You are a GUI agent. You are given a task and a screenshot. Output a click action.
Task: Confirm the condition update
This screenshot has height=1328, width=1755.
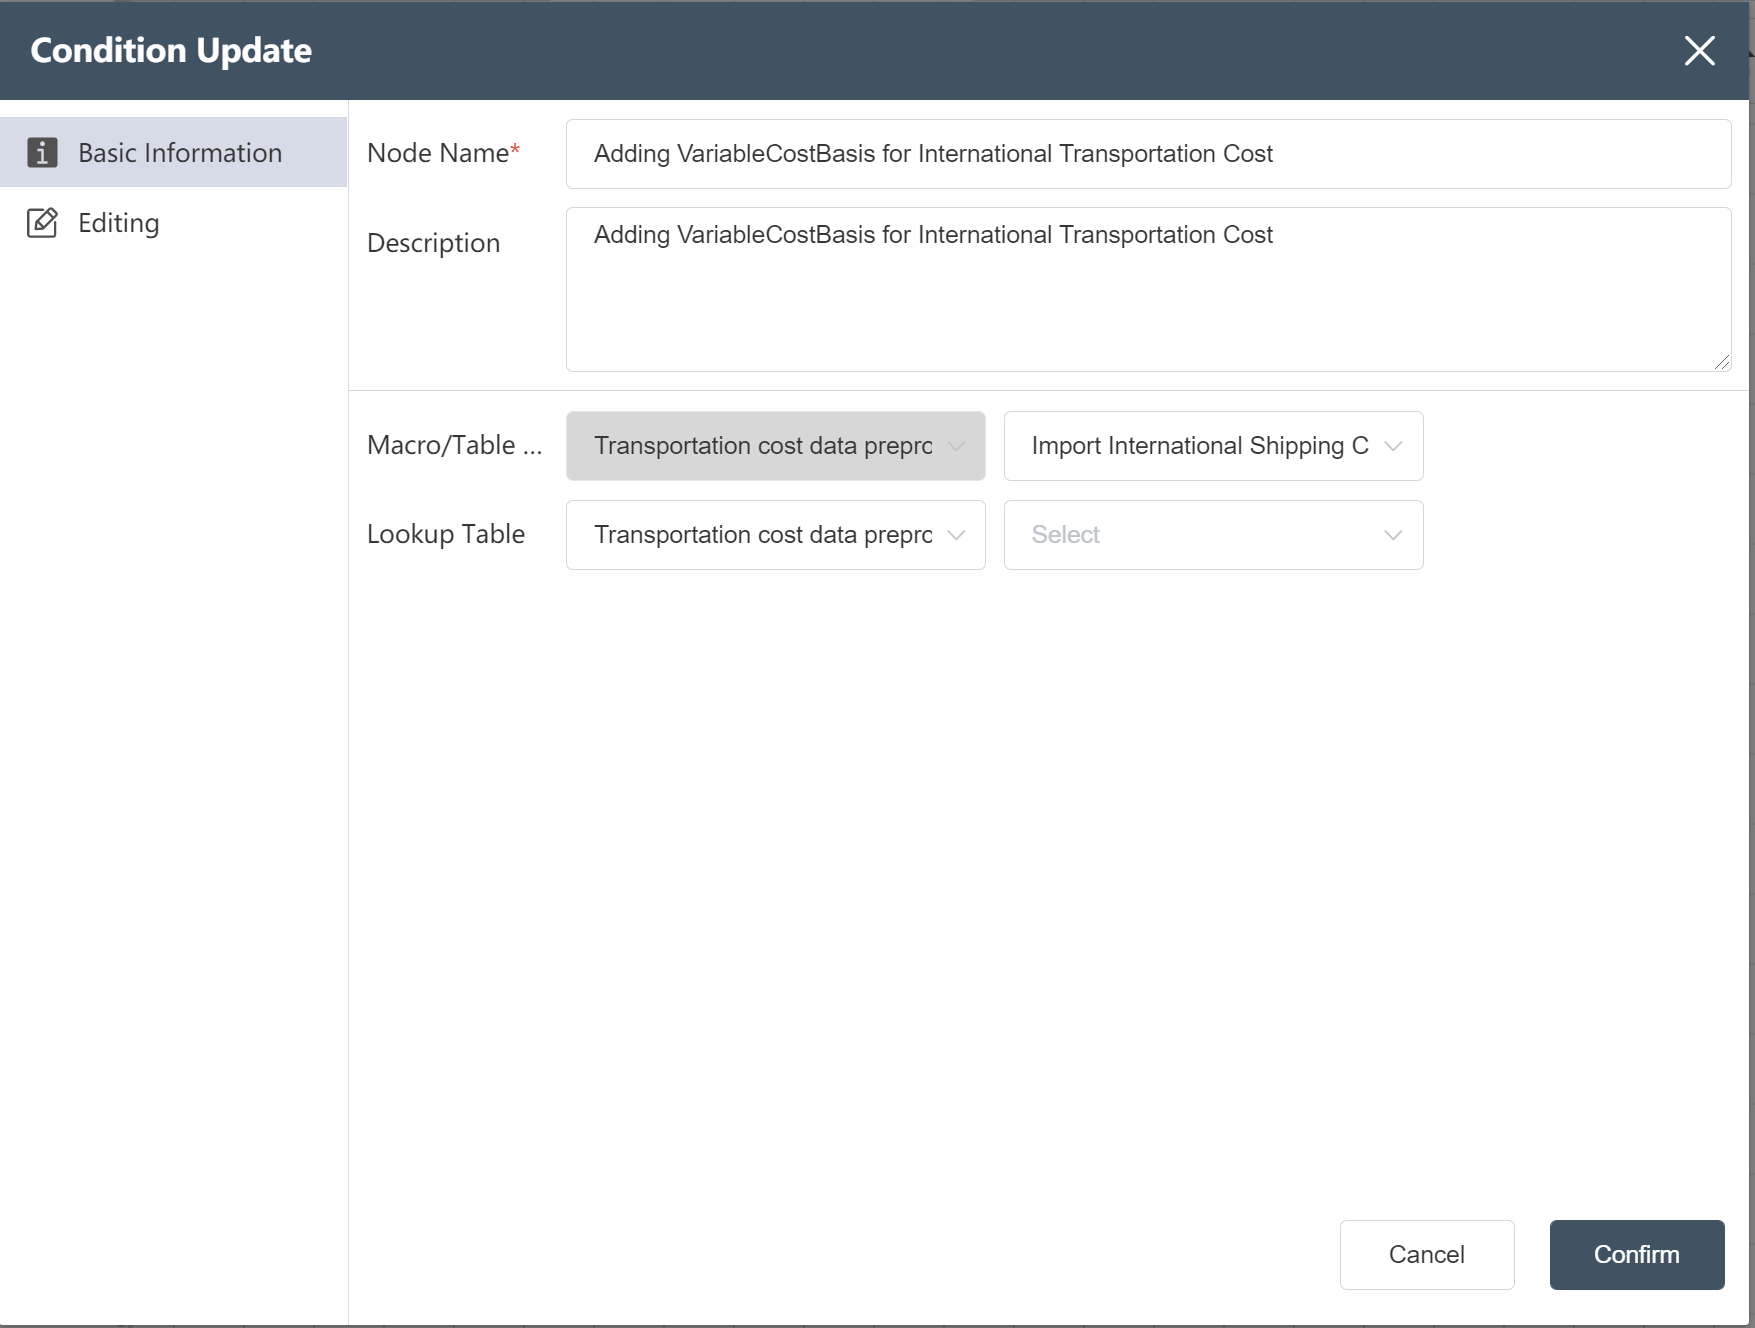click(x=1637, y=1255)
